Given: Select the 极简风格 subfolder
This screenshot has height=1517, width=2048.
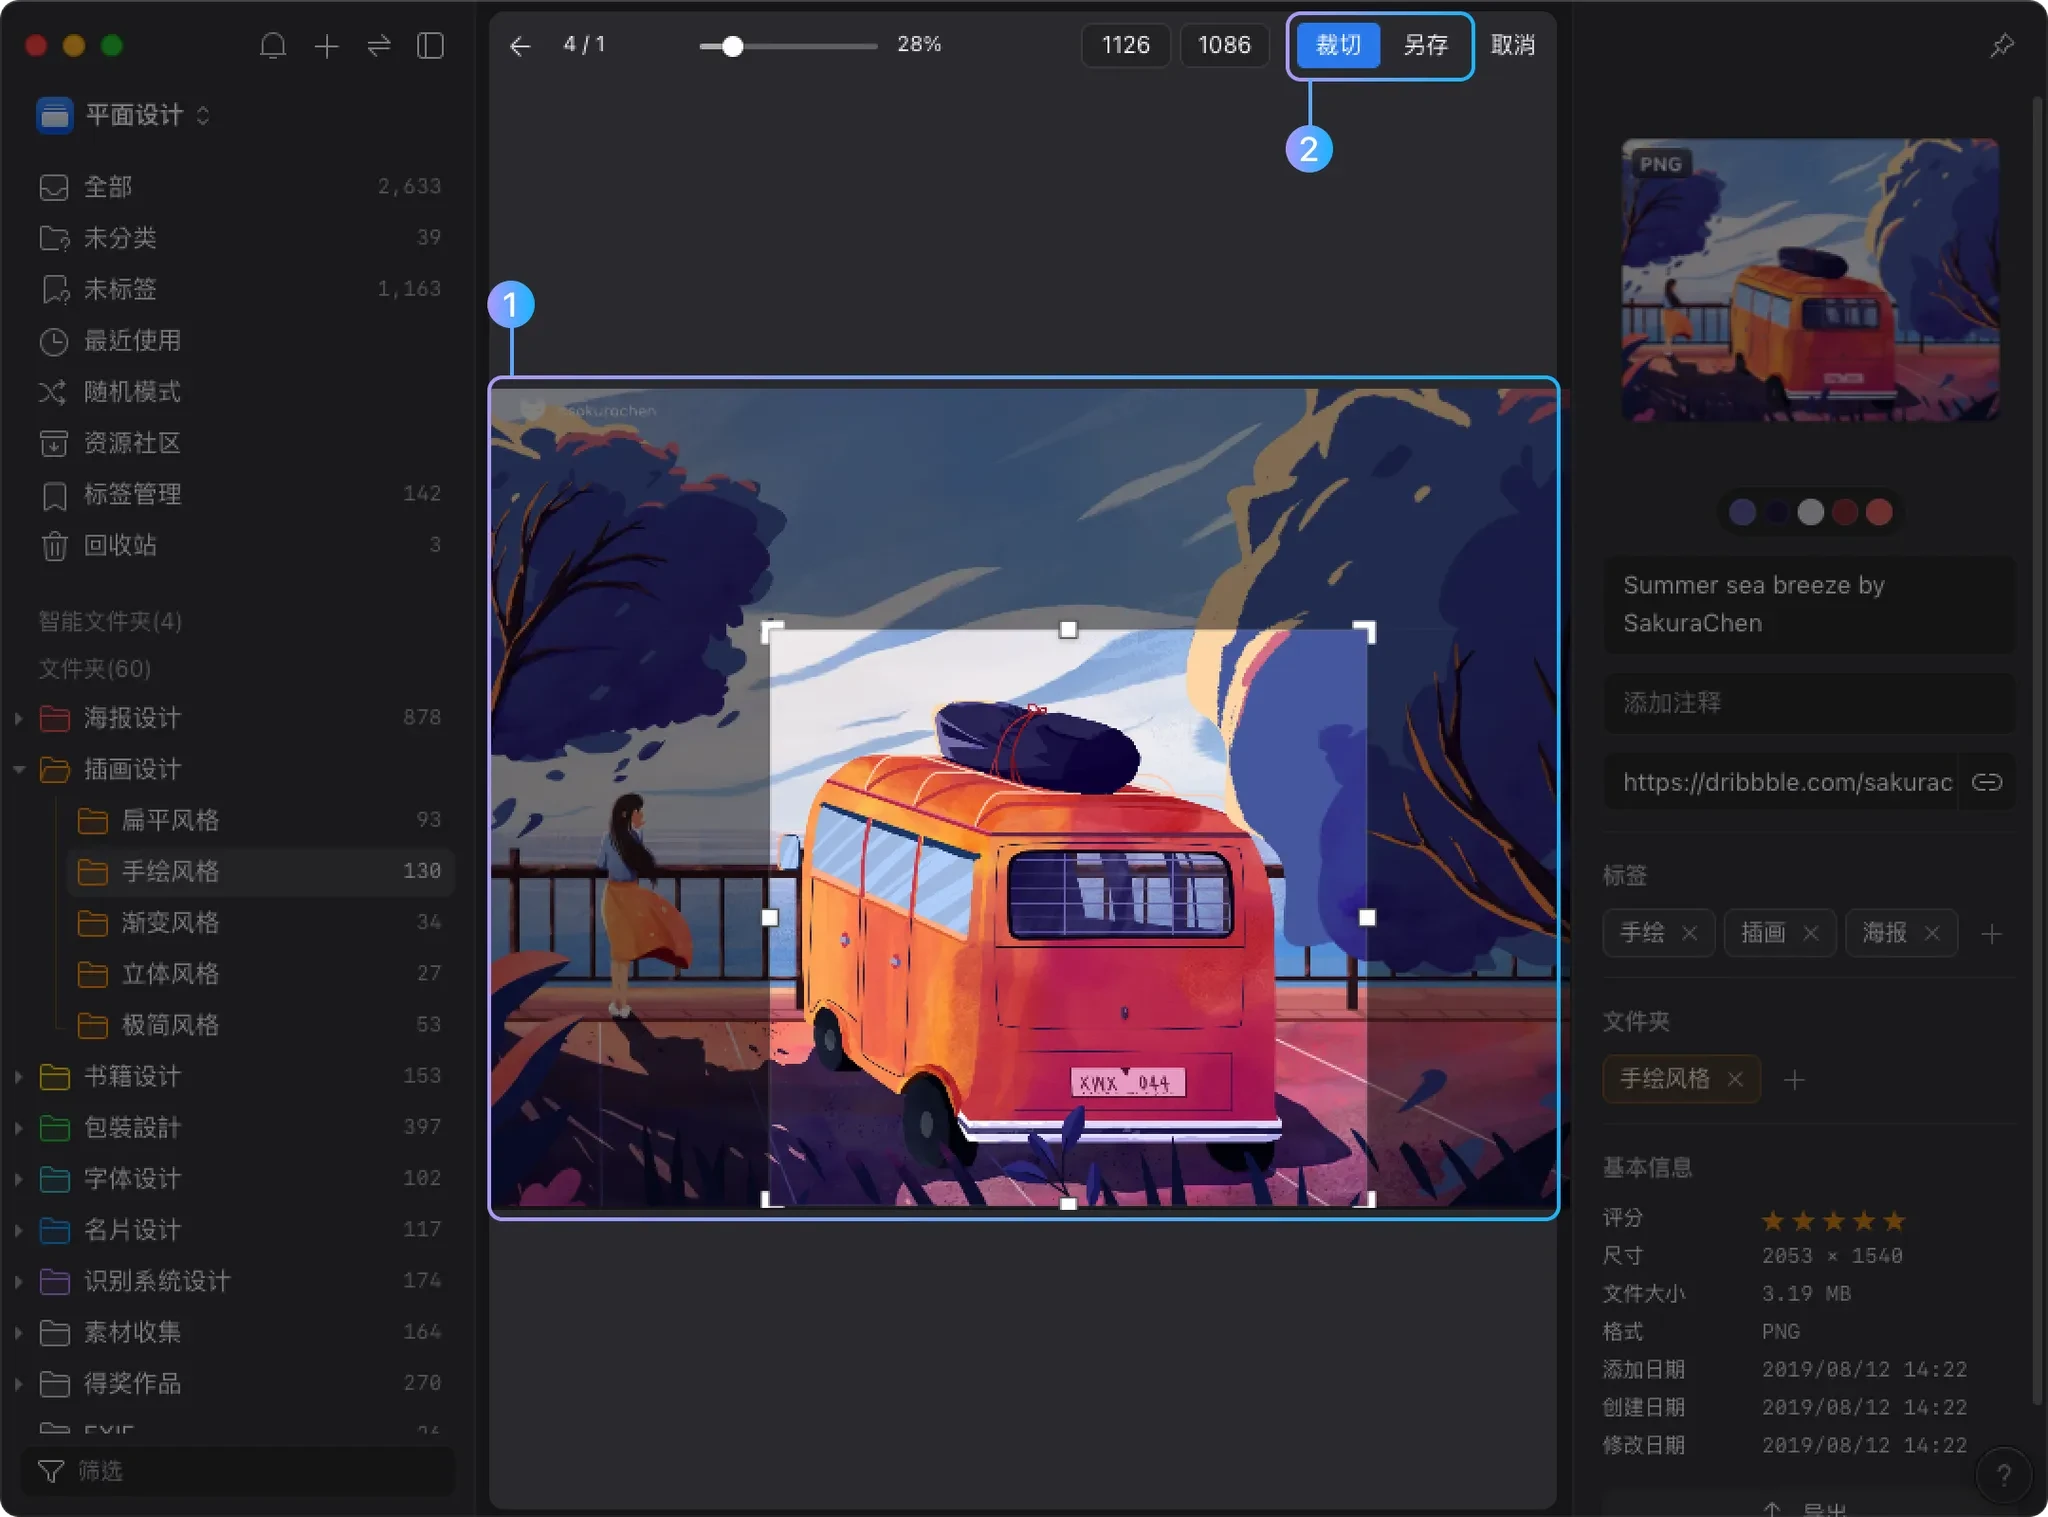Looking at the screenshot, I should [260, 1025].
